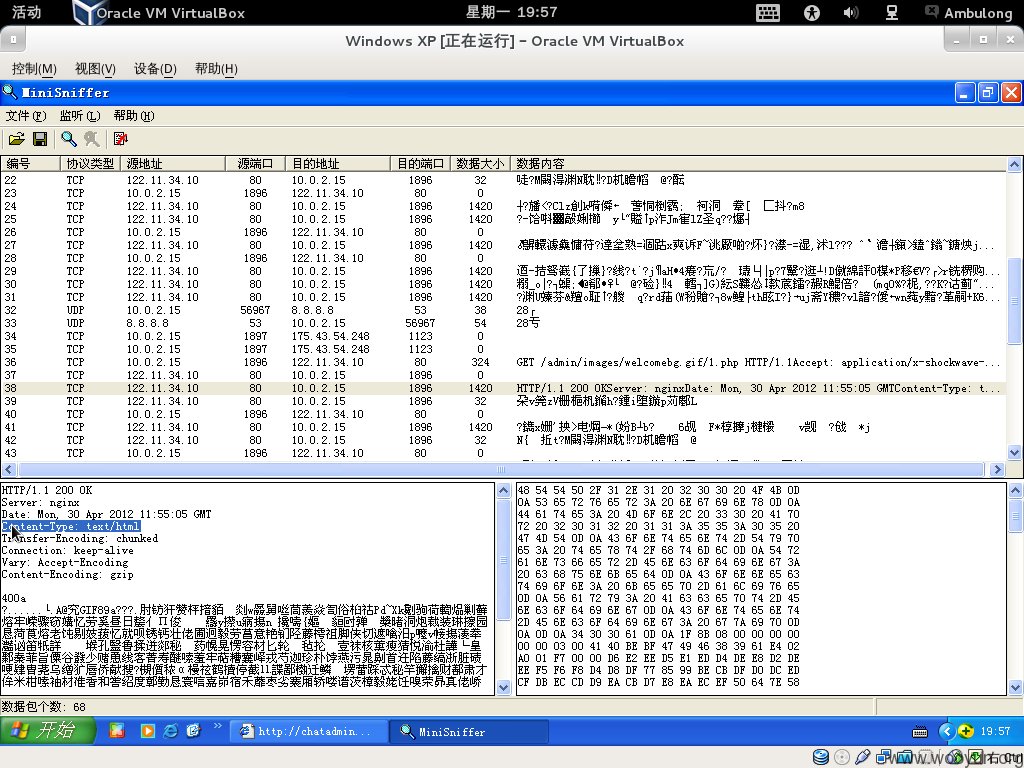Open VirtualBox 帮助(H) menu
The height and width of the screenshot is (768, 1024).
[x=216, y=69]
